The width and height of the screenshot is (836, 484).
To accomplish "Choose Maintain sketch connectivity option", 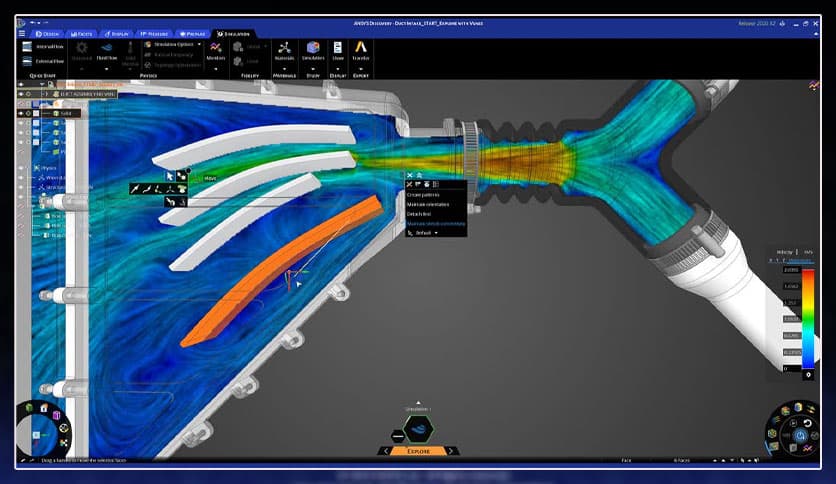I will click(x=436, y=223).
